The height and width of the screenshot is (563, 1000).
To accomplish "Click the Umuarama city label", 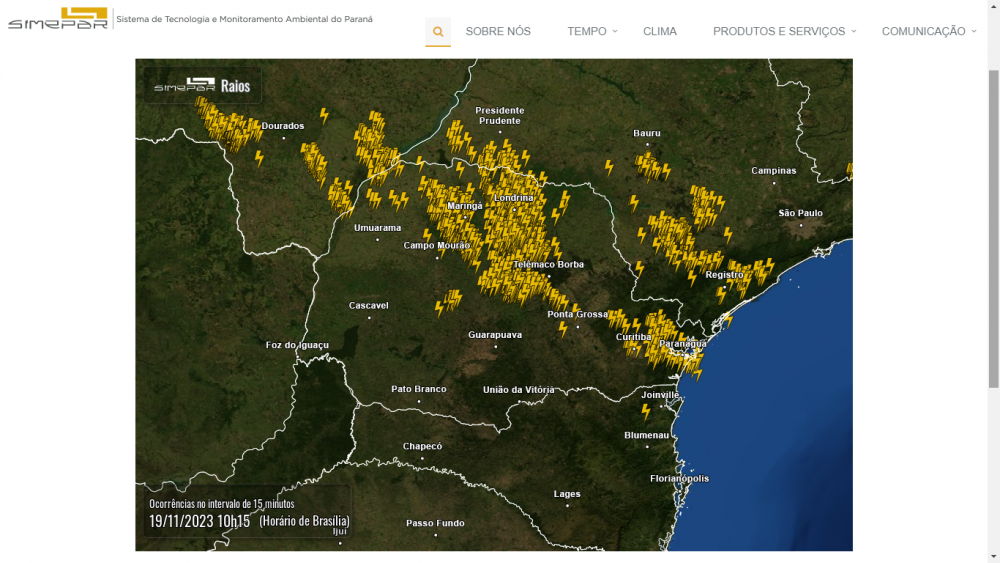I will pos(378,228).
